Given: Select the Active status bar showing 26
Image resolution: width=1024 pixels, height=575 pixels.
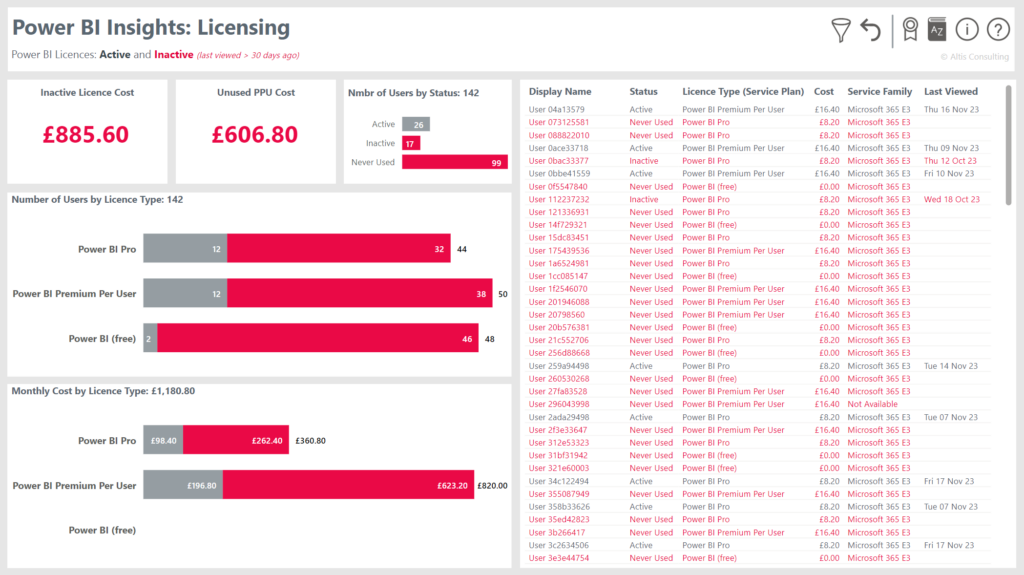Looking at the screenshot, I should (416, 124).
